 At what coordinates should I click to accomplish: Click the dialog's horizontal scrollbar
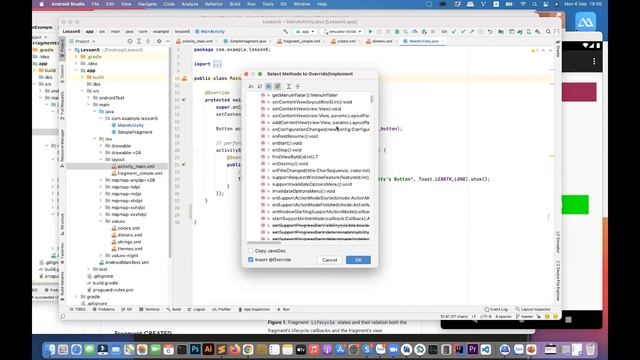[264, 242]
